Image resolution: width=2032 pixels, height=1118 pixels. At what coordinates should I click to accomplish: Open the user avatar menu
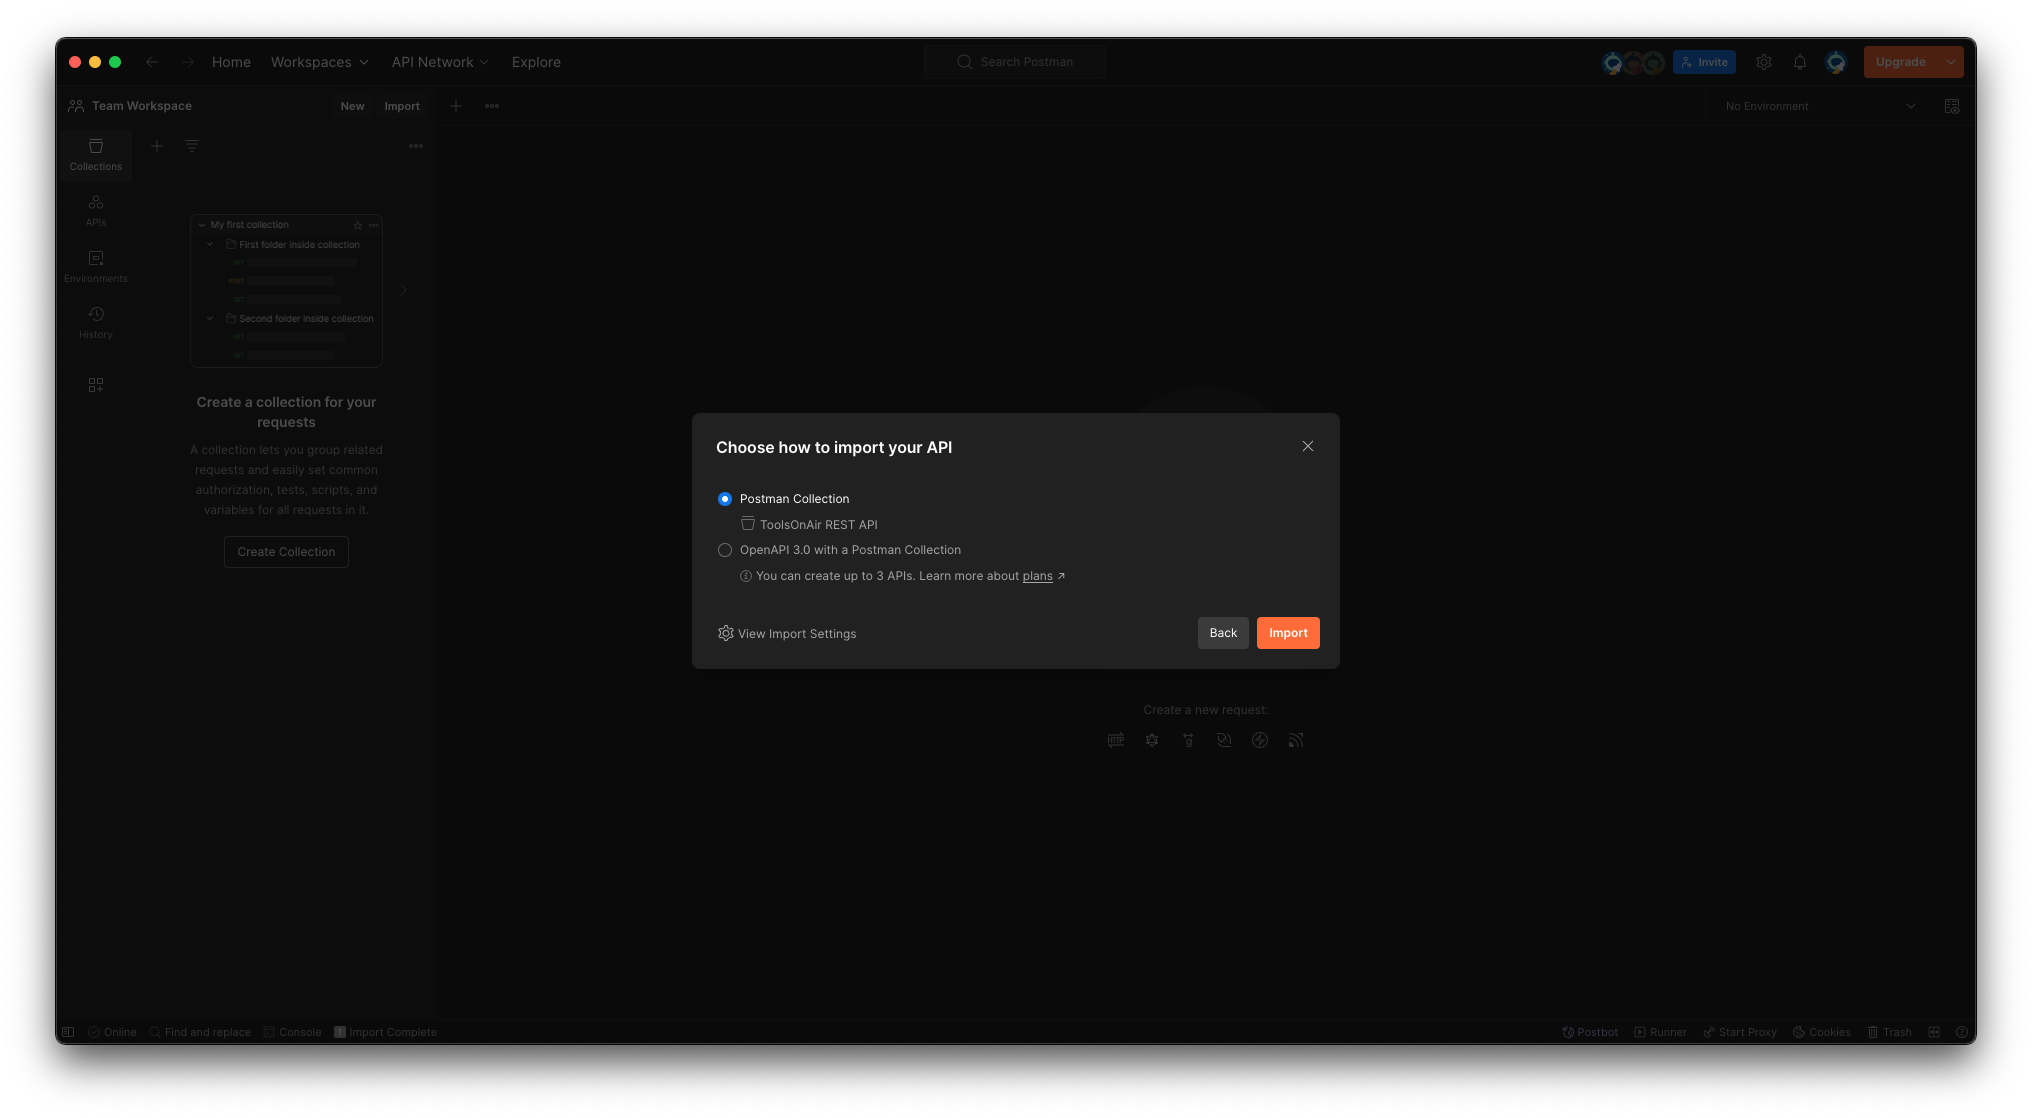pyautogui.click(x=1836, y=62)
